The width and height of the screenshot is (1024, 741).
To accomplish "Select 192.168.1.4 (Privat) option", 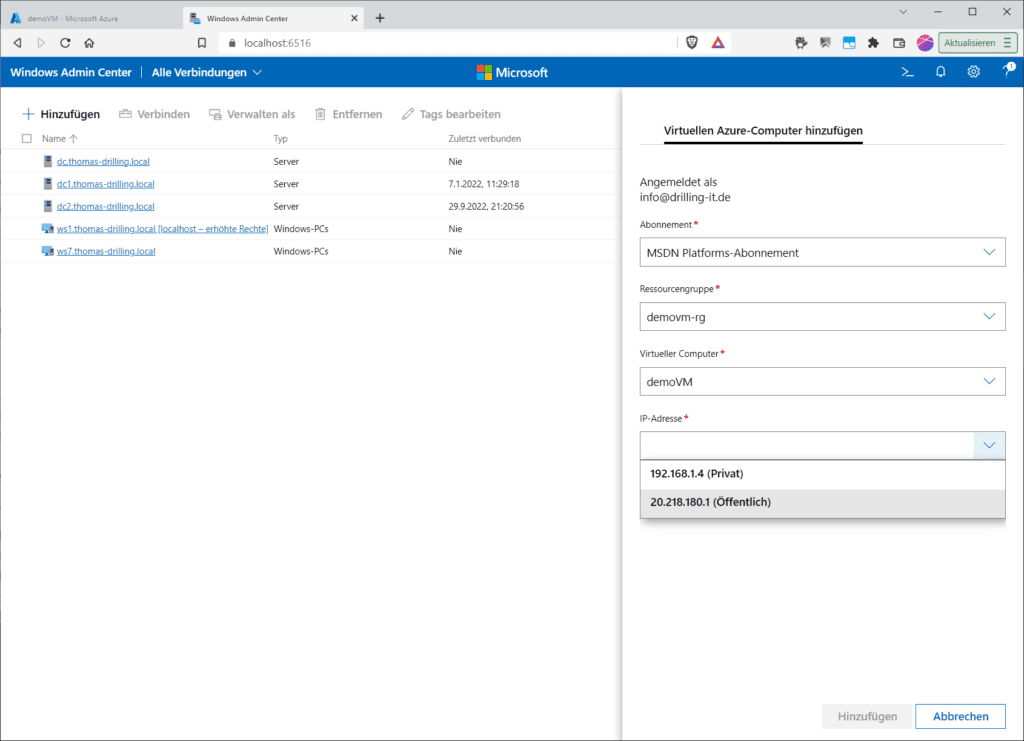I will point(822,474).
